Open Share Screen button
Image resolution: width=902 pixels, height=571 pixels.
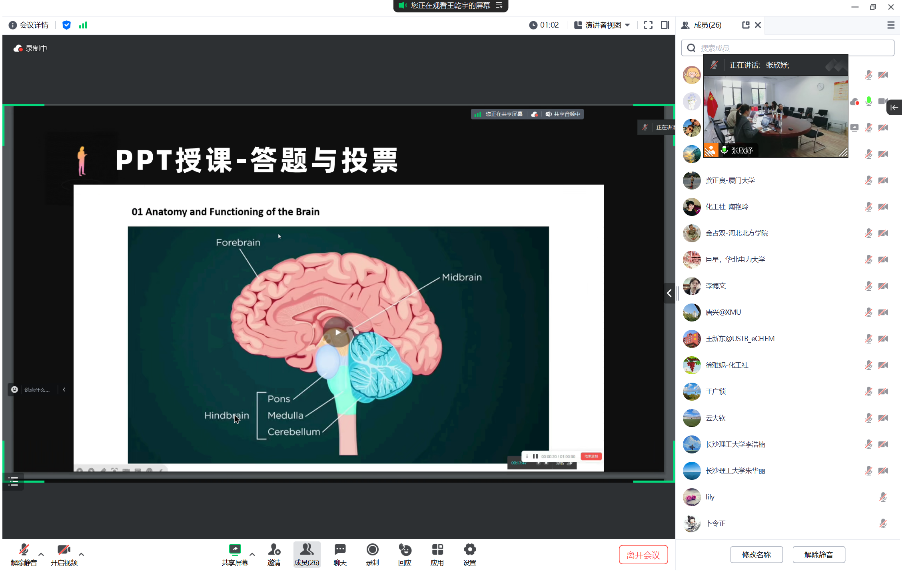click(235, 551)
